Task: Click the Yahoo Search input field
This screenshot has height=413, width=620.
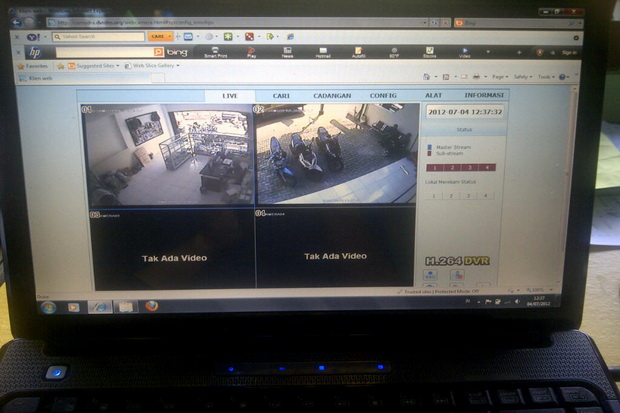Action: (98, 37)
